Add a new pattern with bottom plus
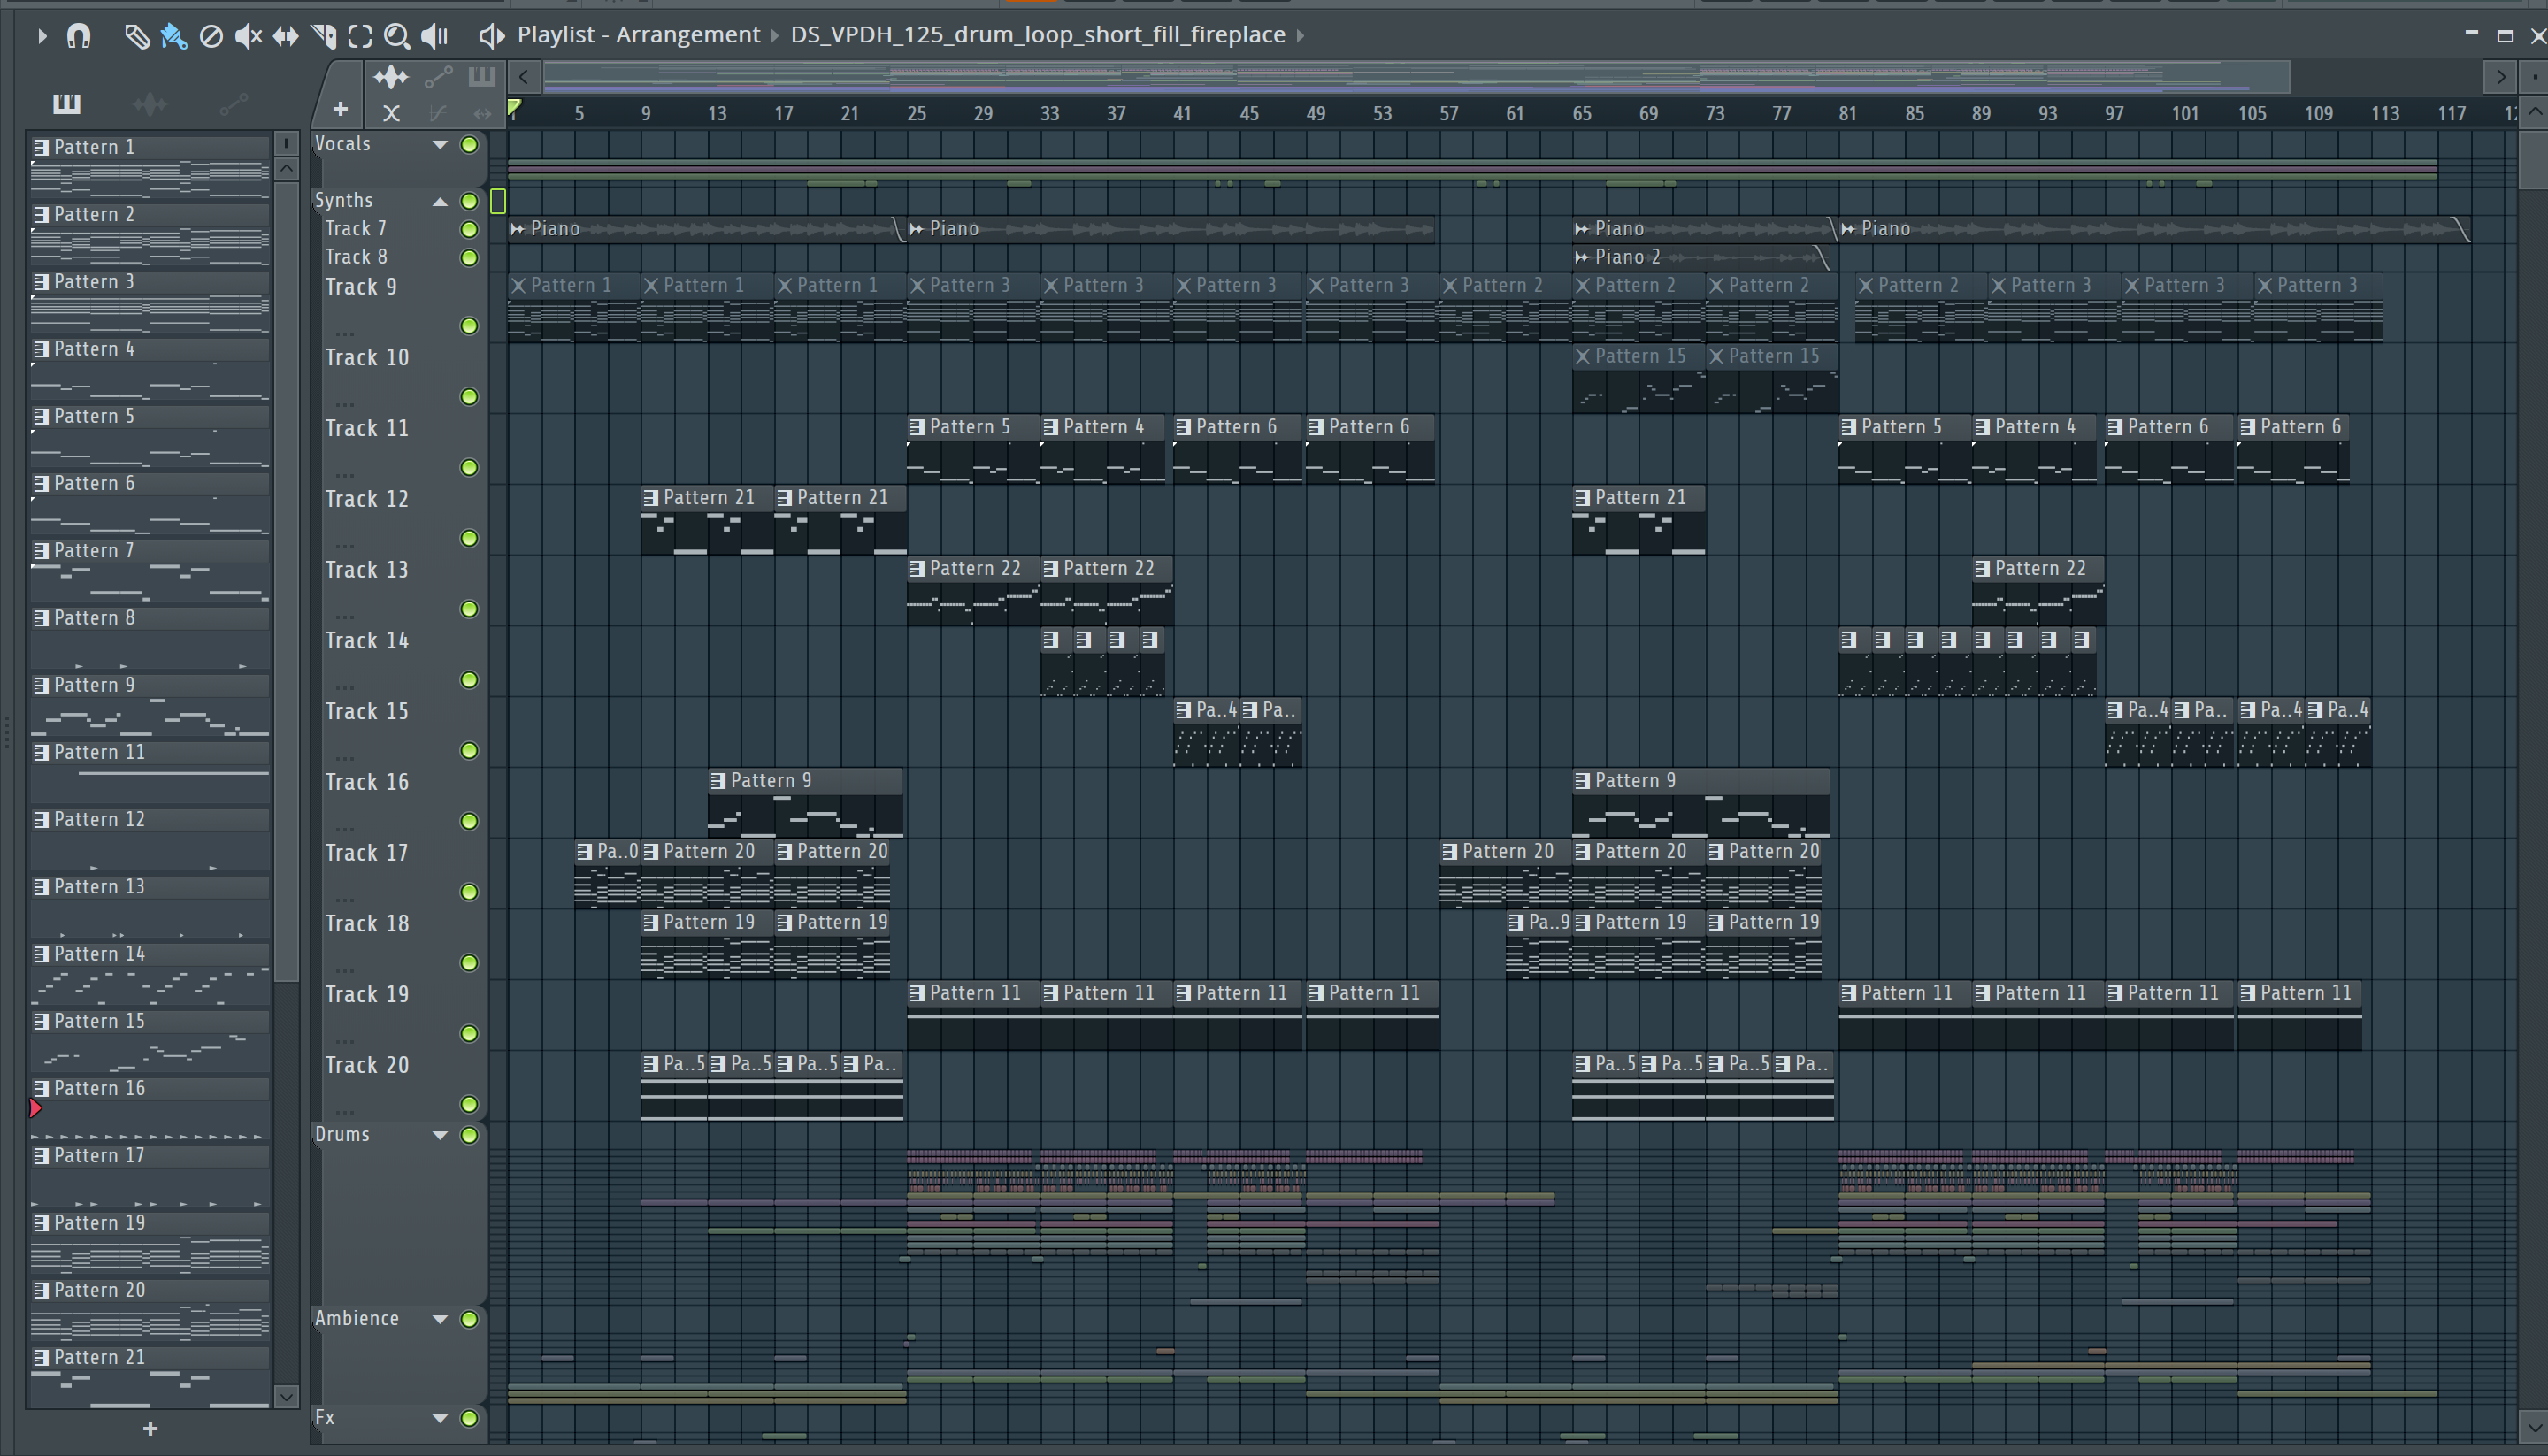Image resolution: width=2548 pixels, height=1456 pixels. (x=150, y=1429)
